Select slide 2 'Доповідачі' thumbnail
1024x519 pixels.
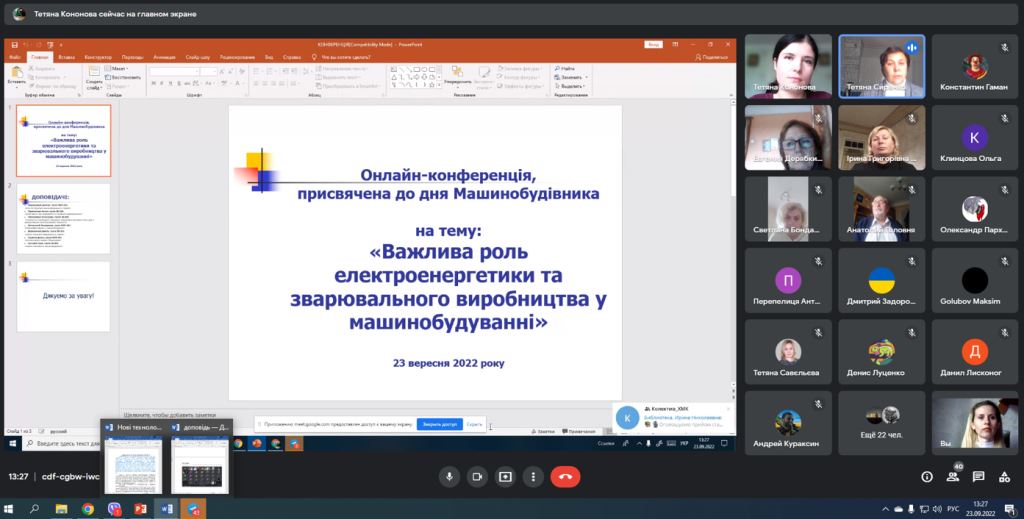click(63, 219)
